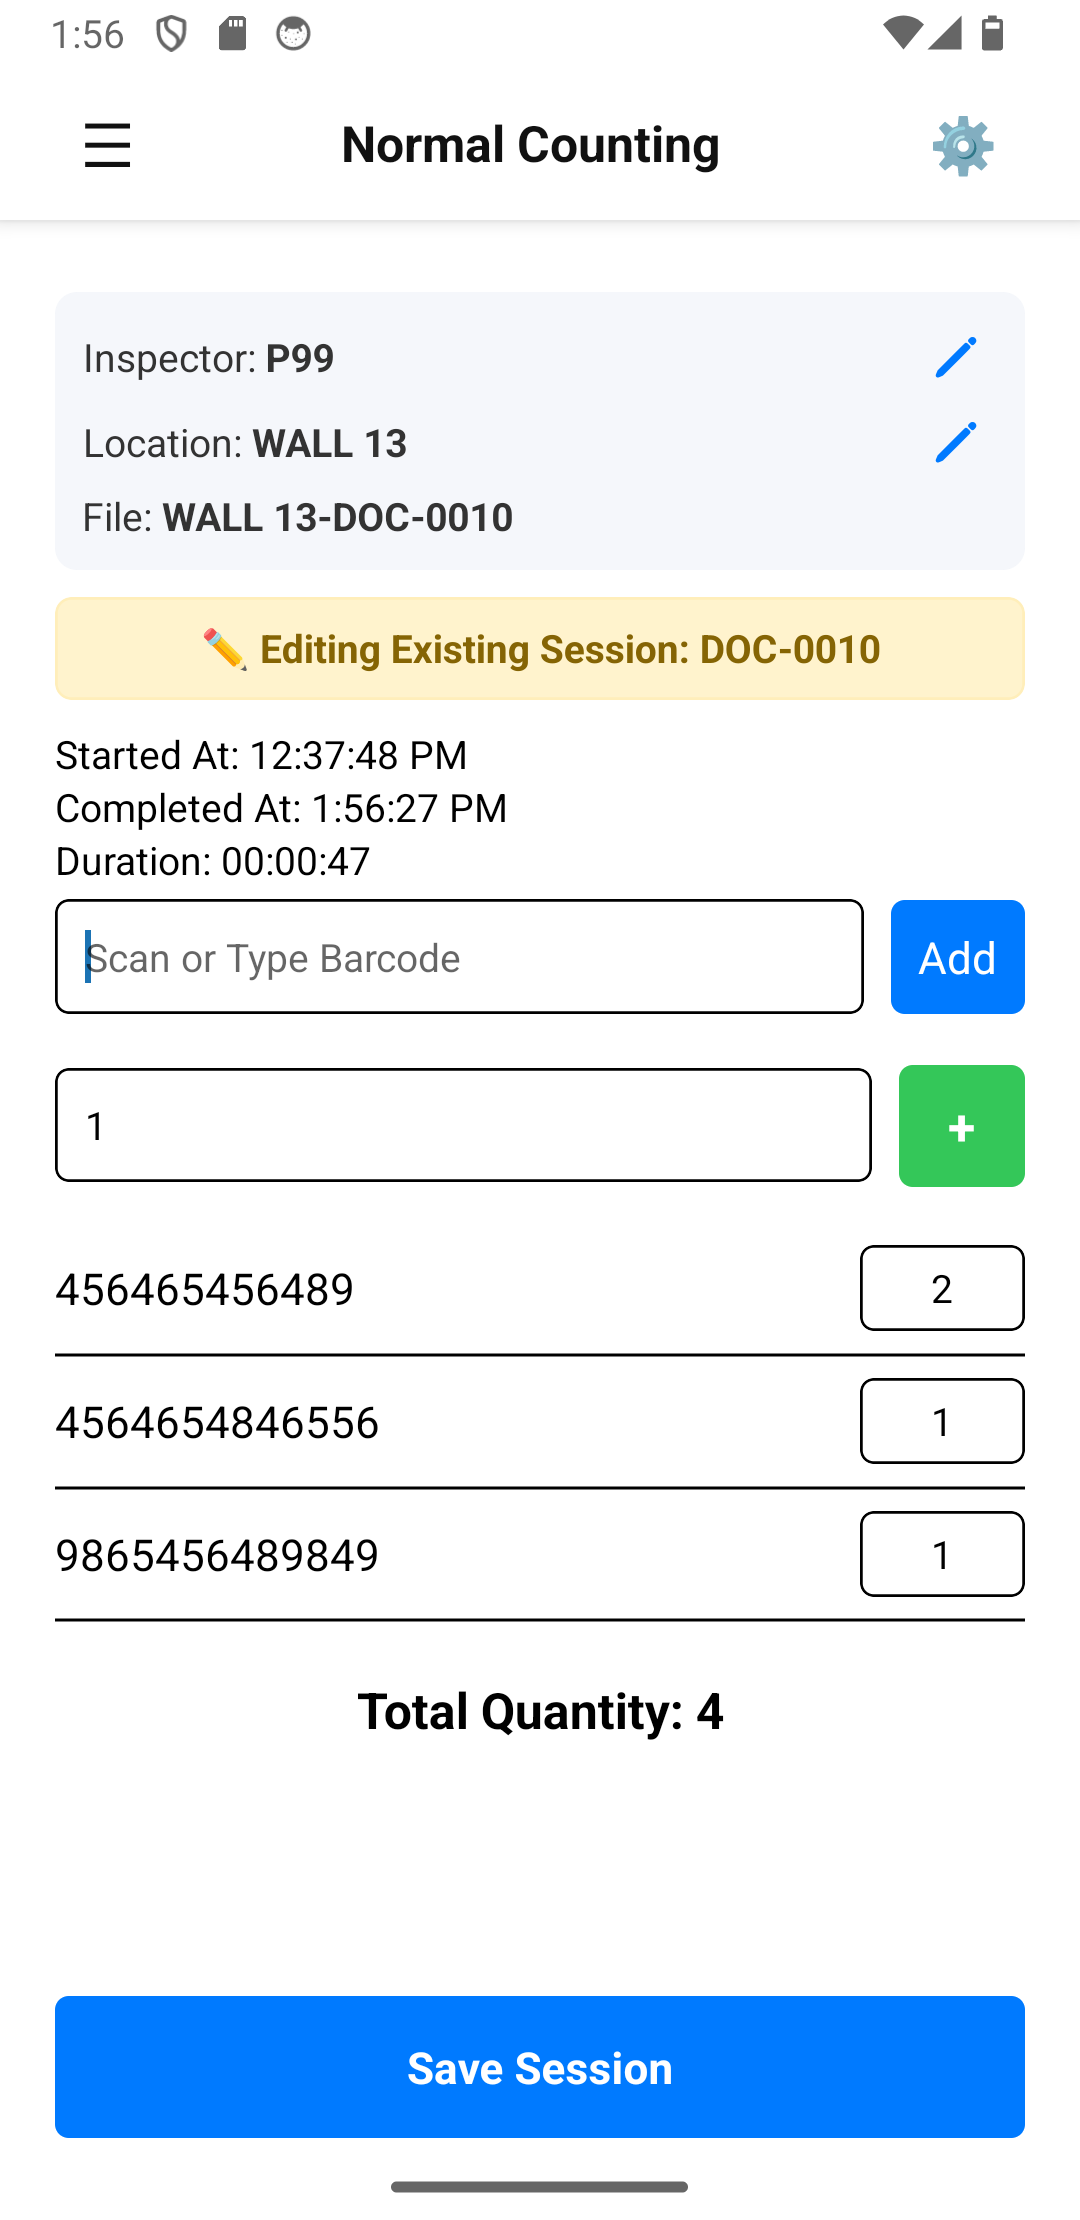Edit quantity box for barcode 9865456489849
The image size is (1080, 2220).
(x=942, y=1554)
